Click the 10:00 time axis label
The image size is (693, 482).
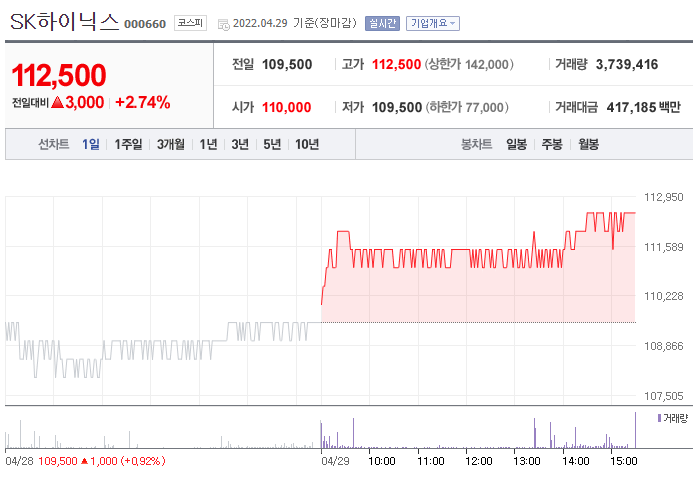[x=382, y=461]
